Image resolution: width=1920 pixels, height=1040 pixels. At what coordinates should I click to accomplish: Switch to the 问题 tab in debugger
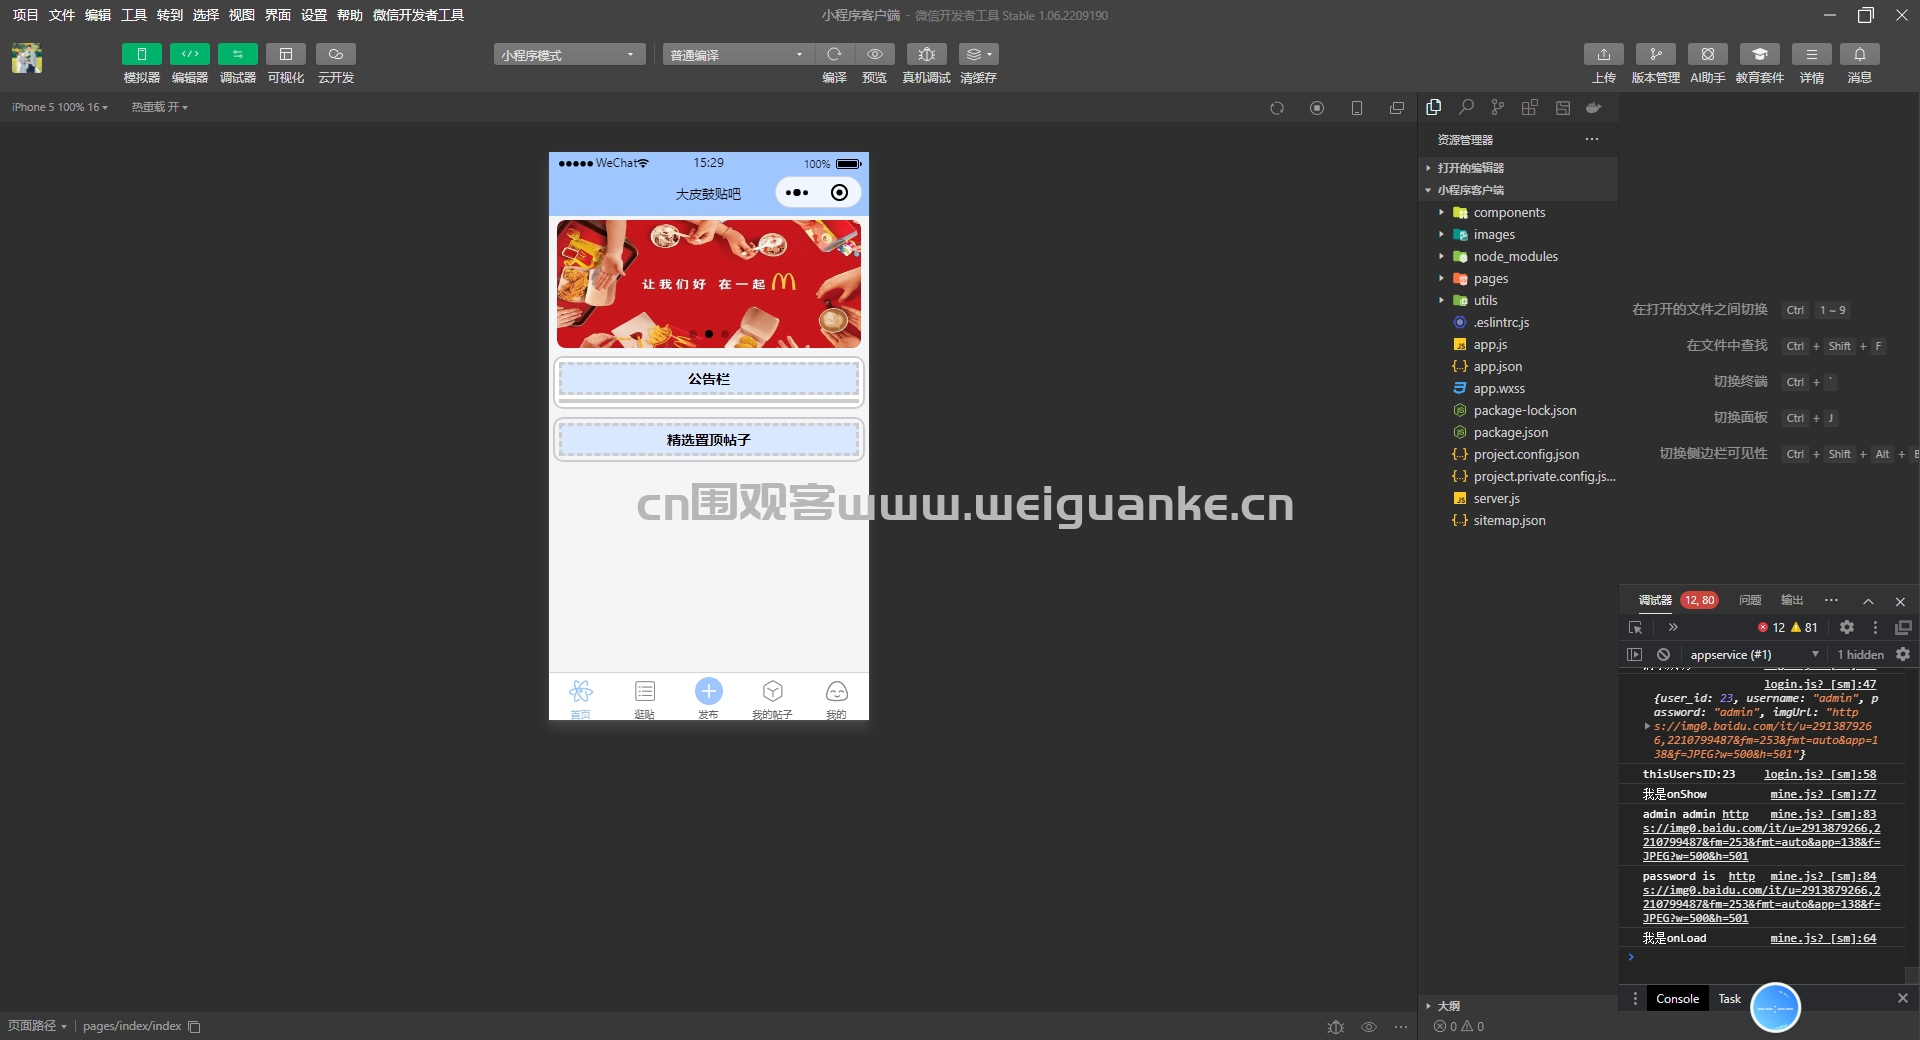[1750, 600]
